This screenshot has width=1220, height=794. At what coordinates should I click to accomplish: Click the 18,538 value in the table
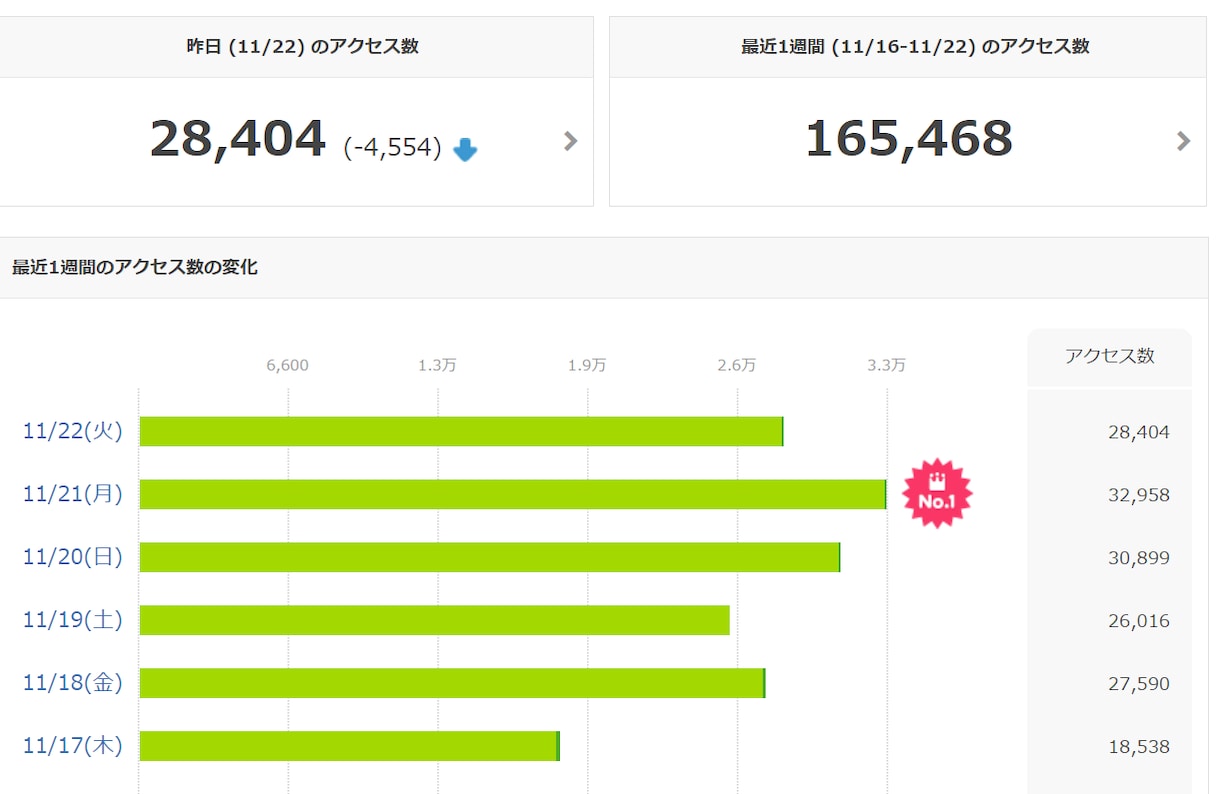pyautogui.click(x=1138, y=747)
